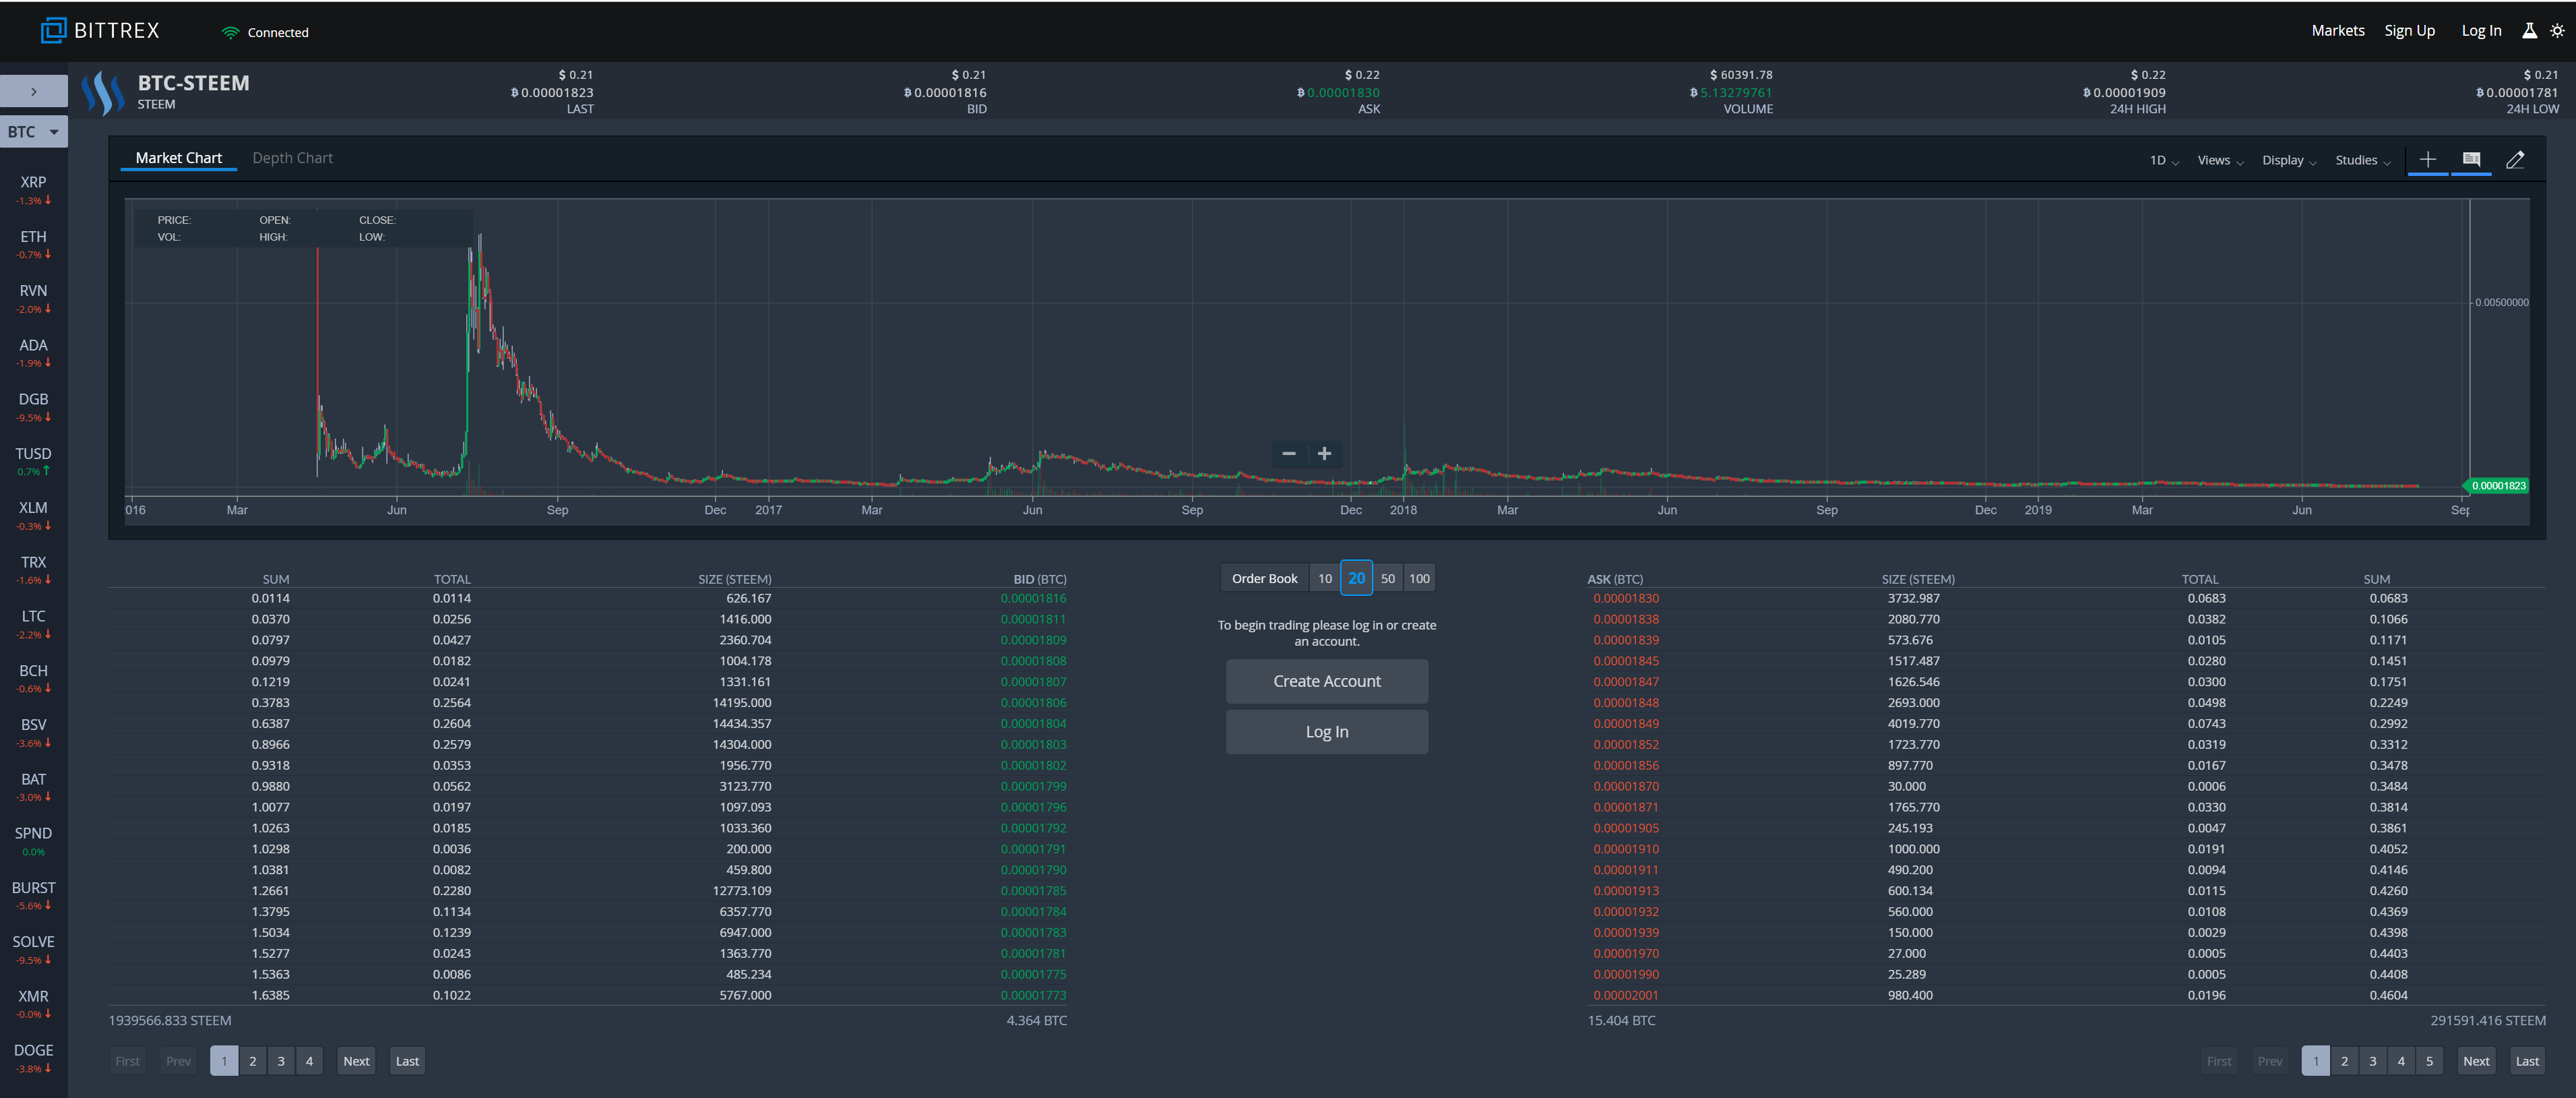Select BSV market in sidebar
Screen dimensions: 2576x1098
(x=33, y=732)
